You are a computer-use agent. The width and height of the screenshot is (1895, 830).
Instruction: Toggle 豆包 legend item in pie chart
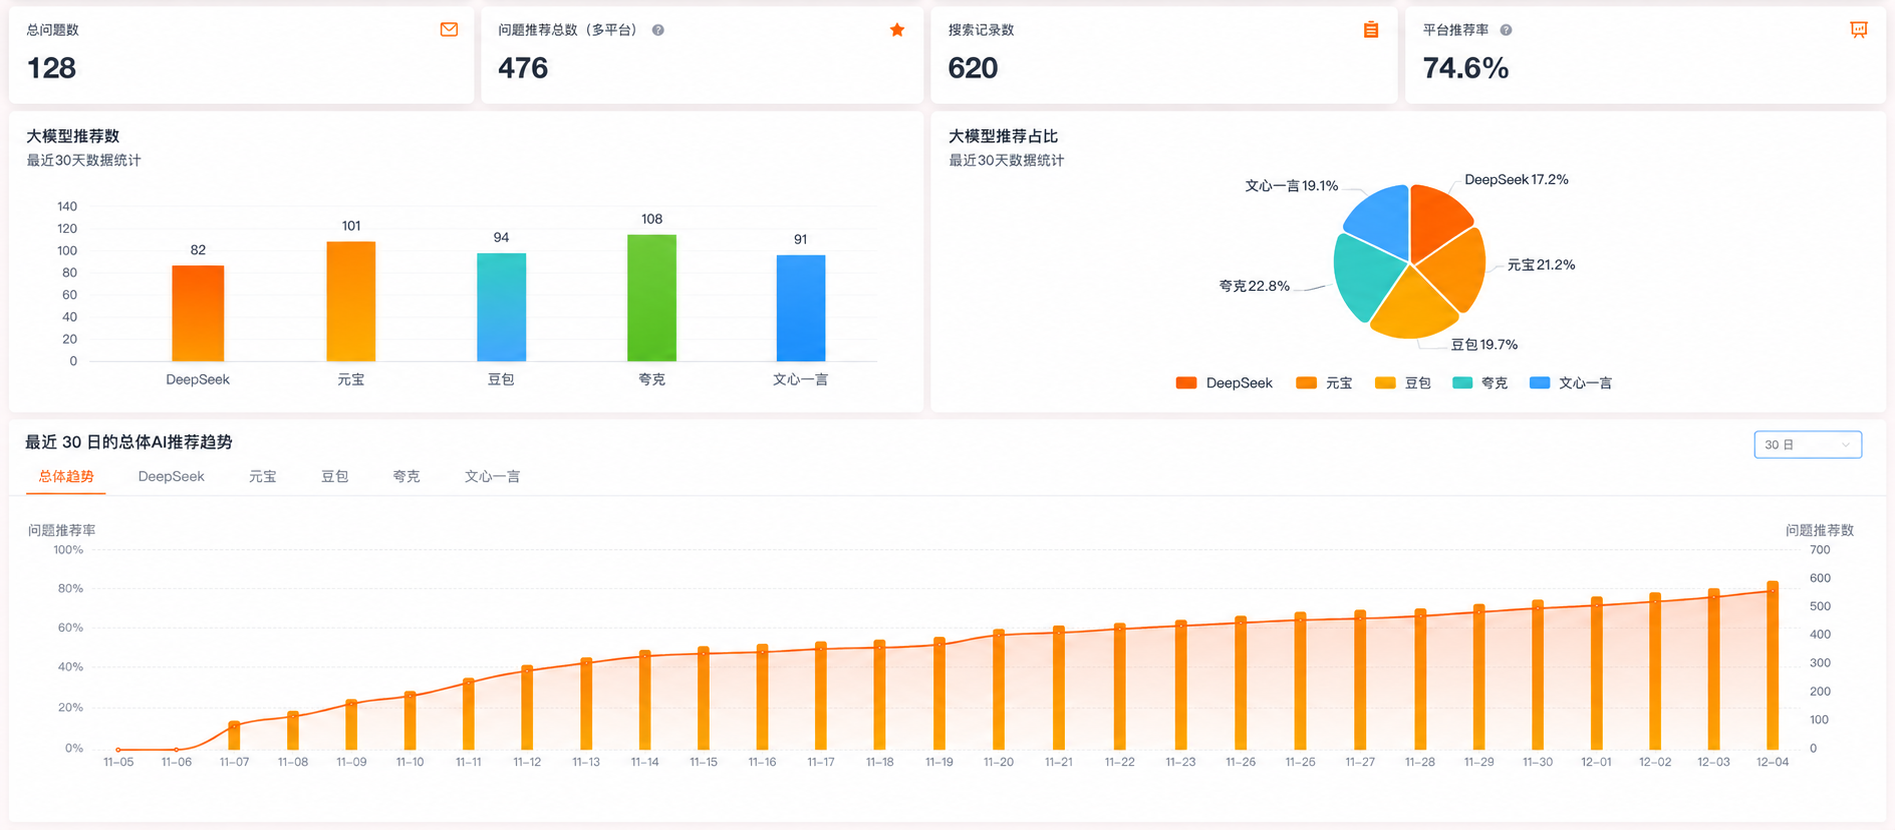pyautogui.click(x=1403, y=383)
